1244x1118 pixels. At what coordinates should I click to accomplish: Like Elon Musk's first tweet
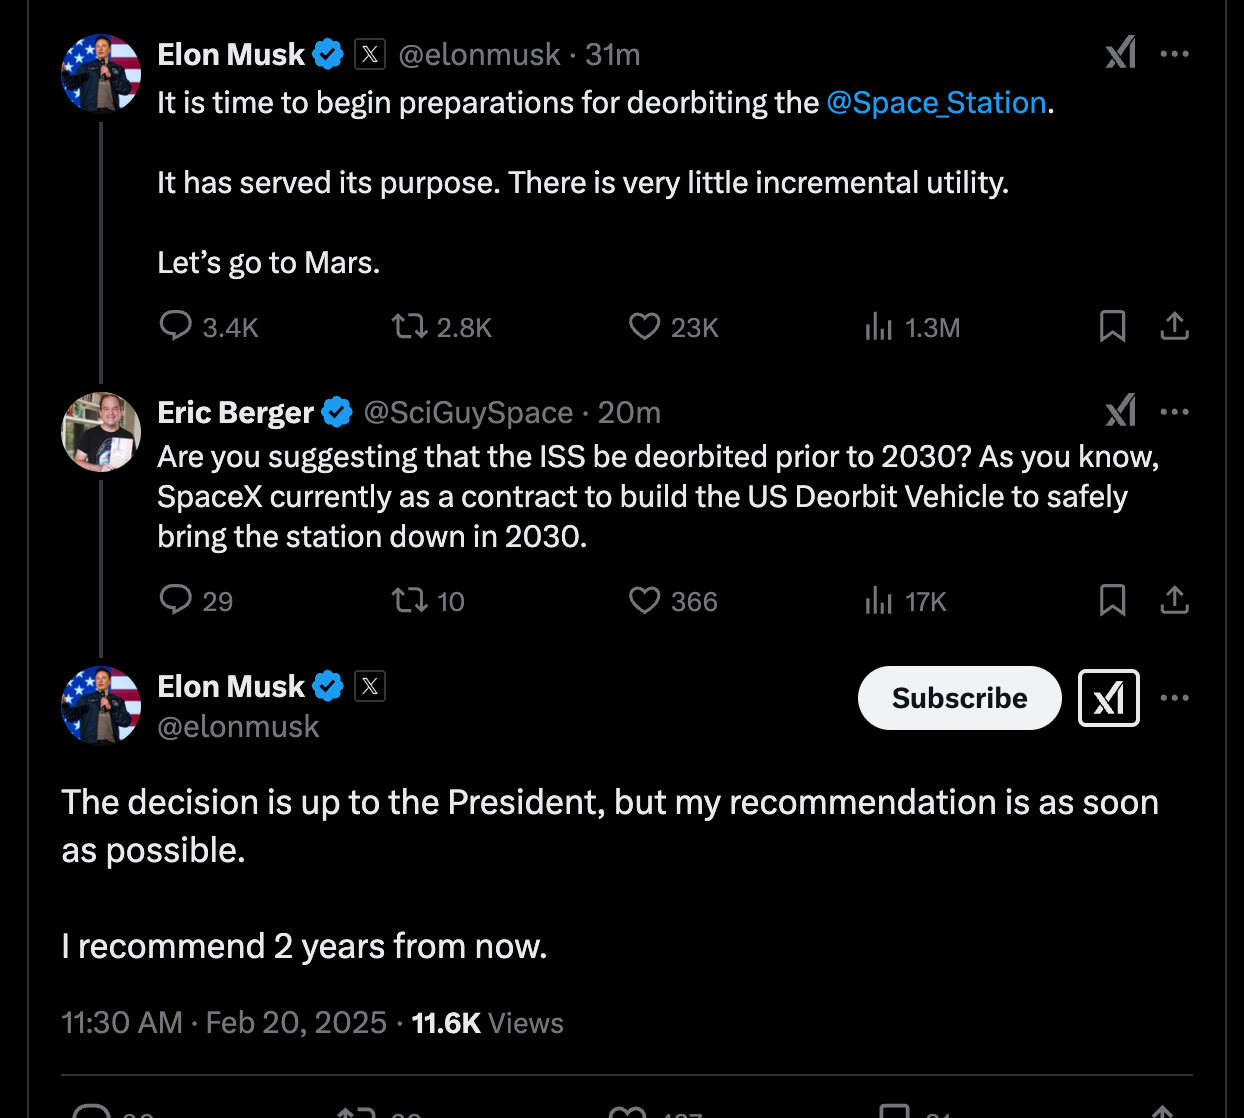coord(644,326)
